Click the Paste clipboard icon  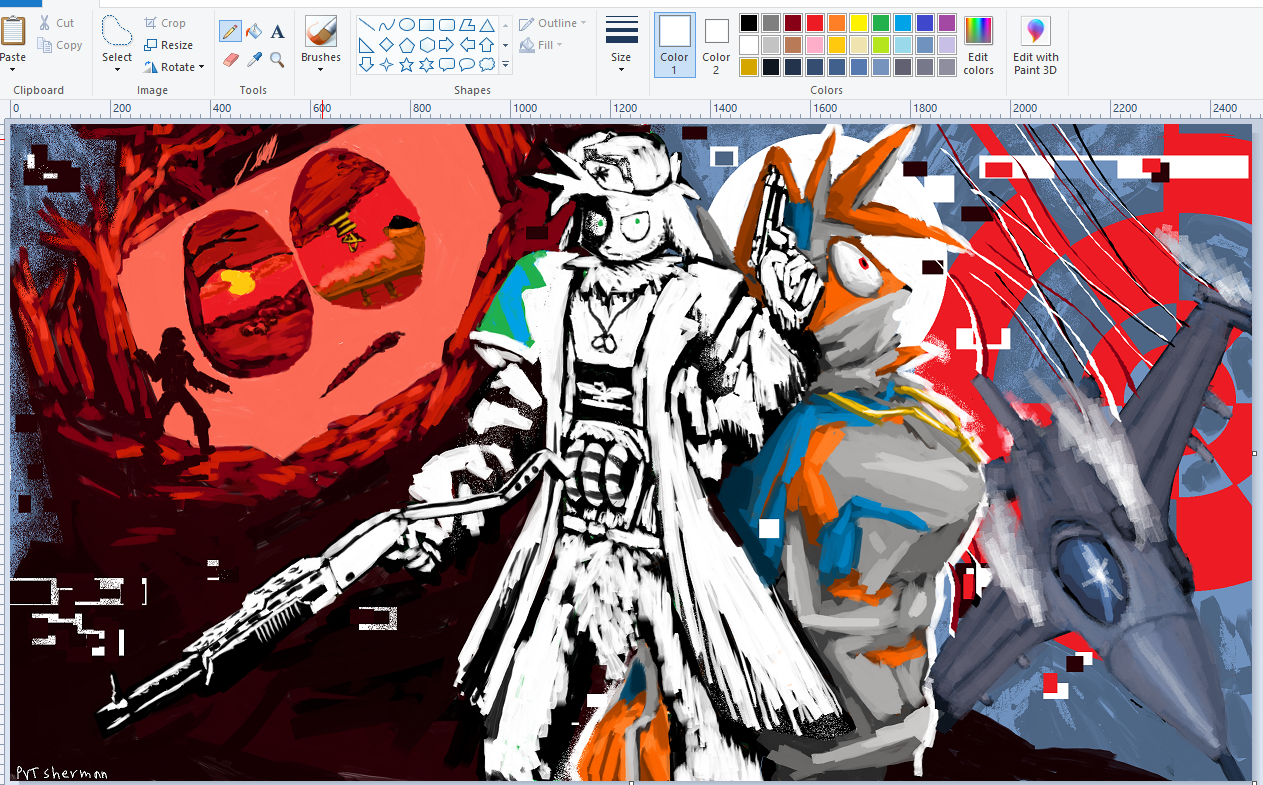coord(13,30)
